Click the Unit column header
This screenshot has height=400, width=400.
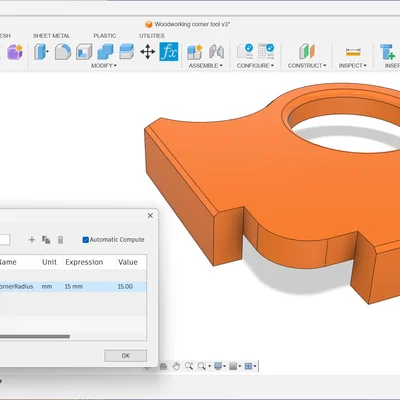(x=49, y=262)
